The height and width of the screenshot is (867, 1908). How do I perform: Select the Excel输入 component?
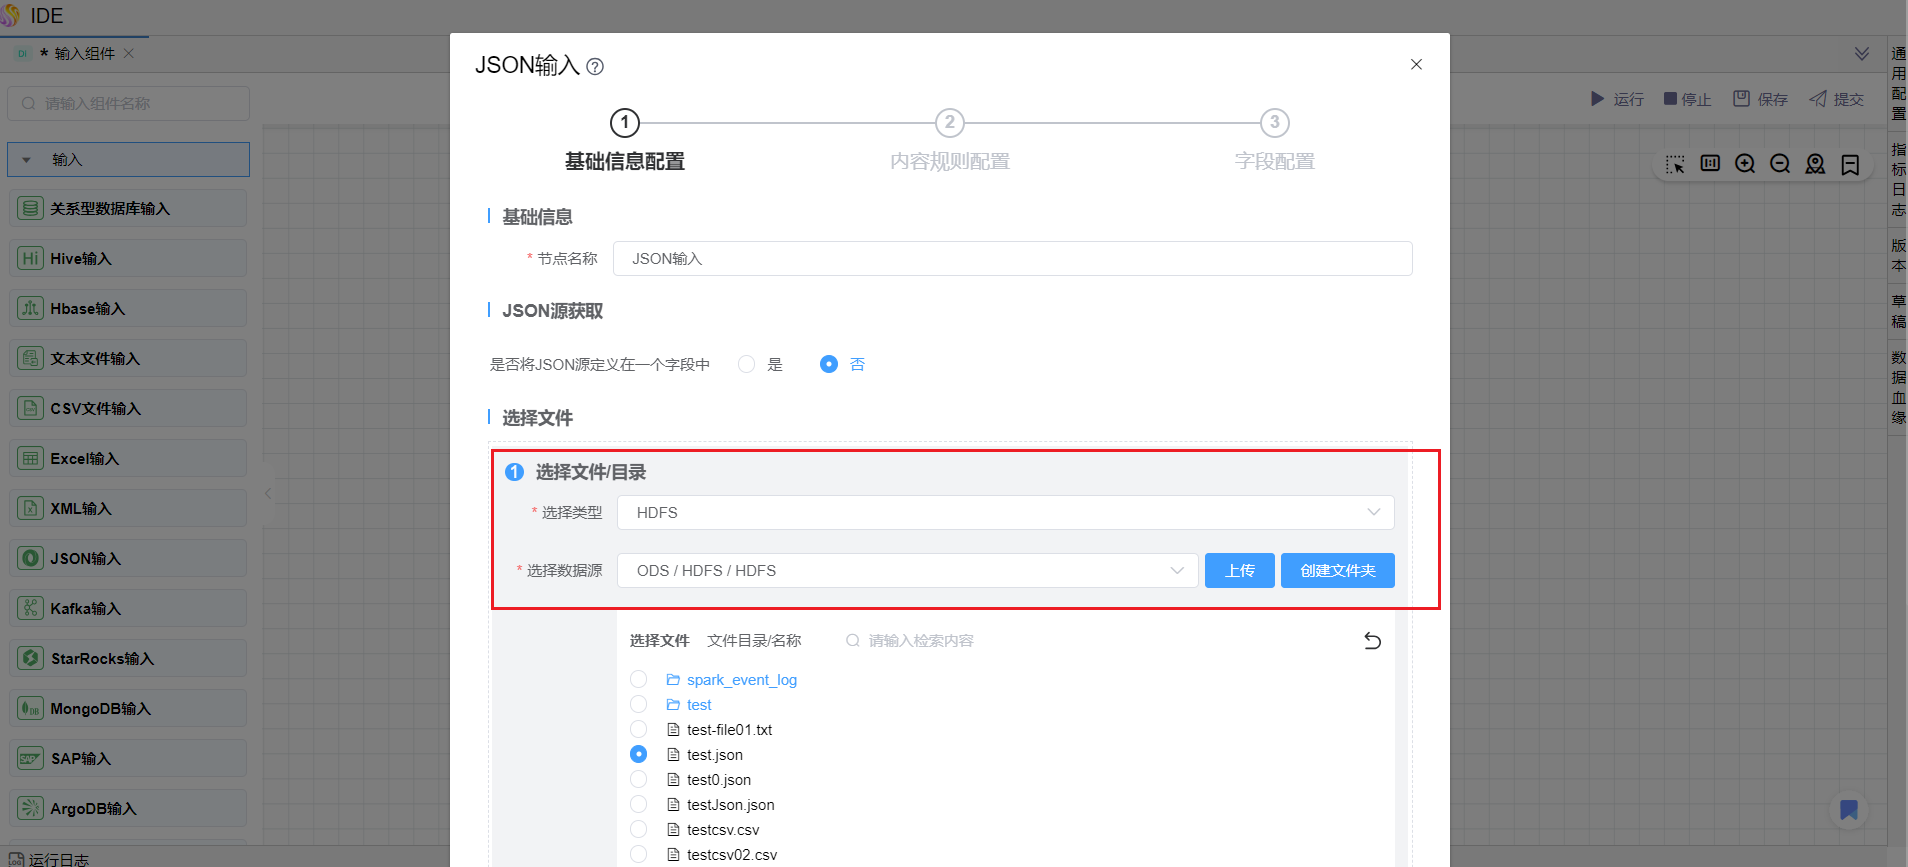click(128, 458)
